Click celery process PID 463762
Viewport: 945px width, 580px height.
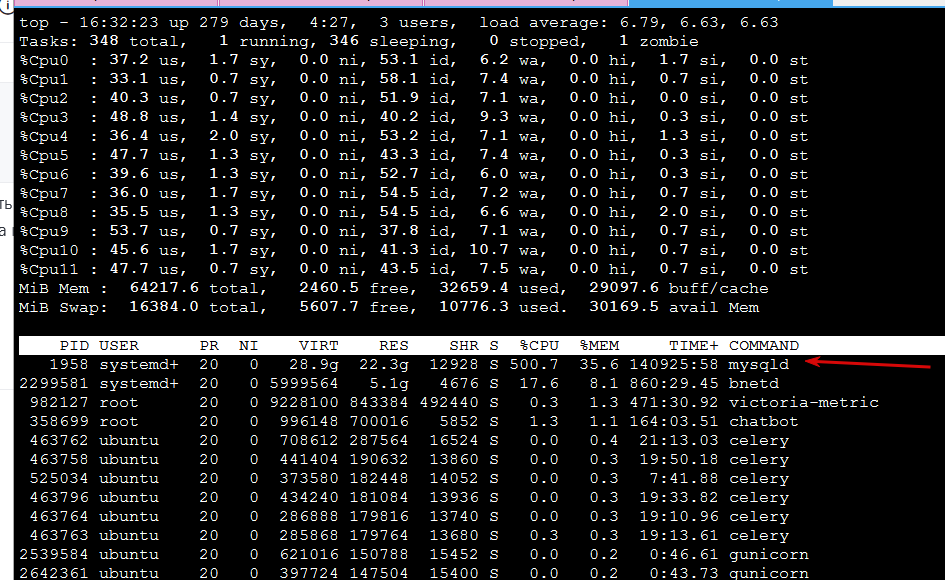[x=59, y=440]
